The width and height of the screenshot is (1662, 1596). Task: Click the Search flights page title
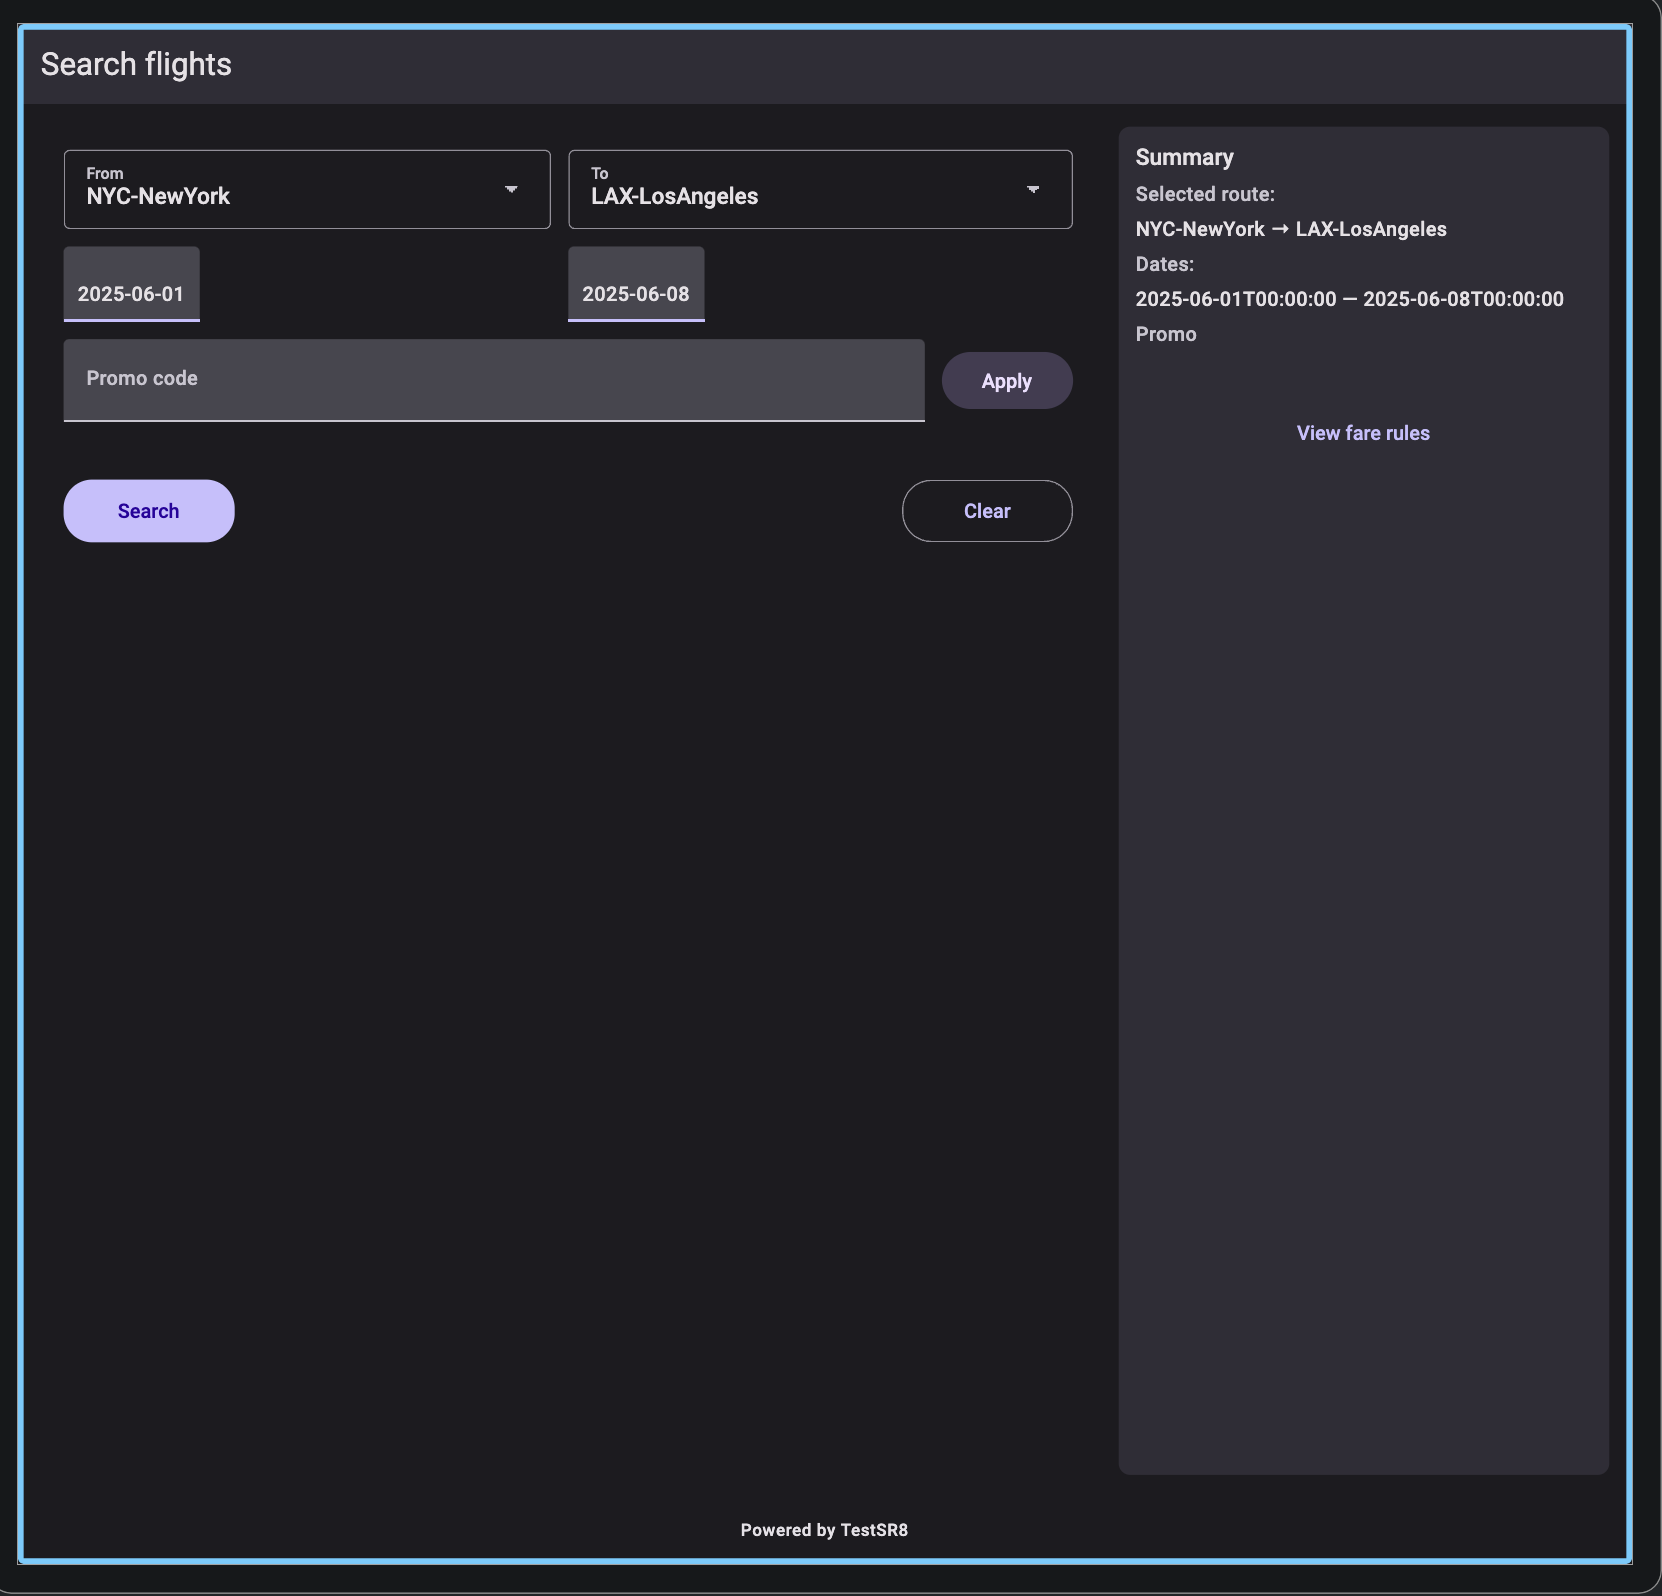[136, 64]
